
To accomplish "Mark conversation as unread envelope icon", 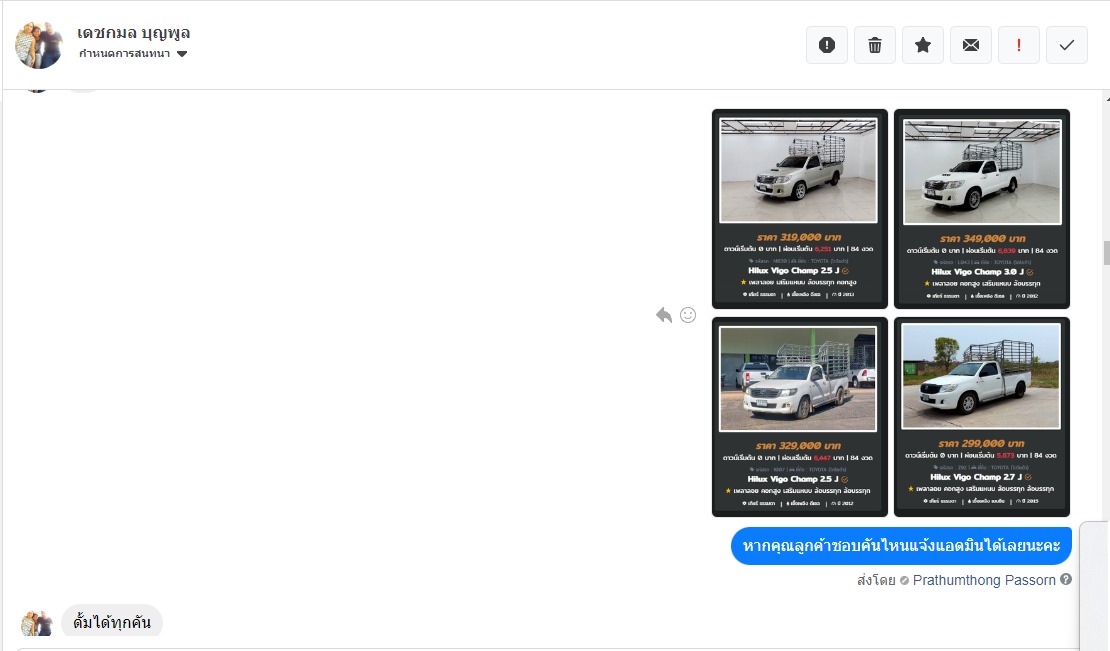I will click(x=971, y=45).
